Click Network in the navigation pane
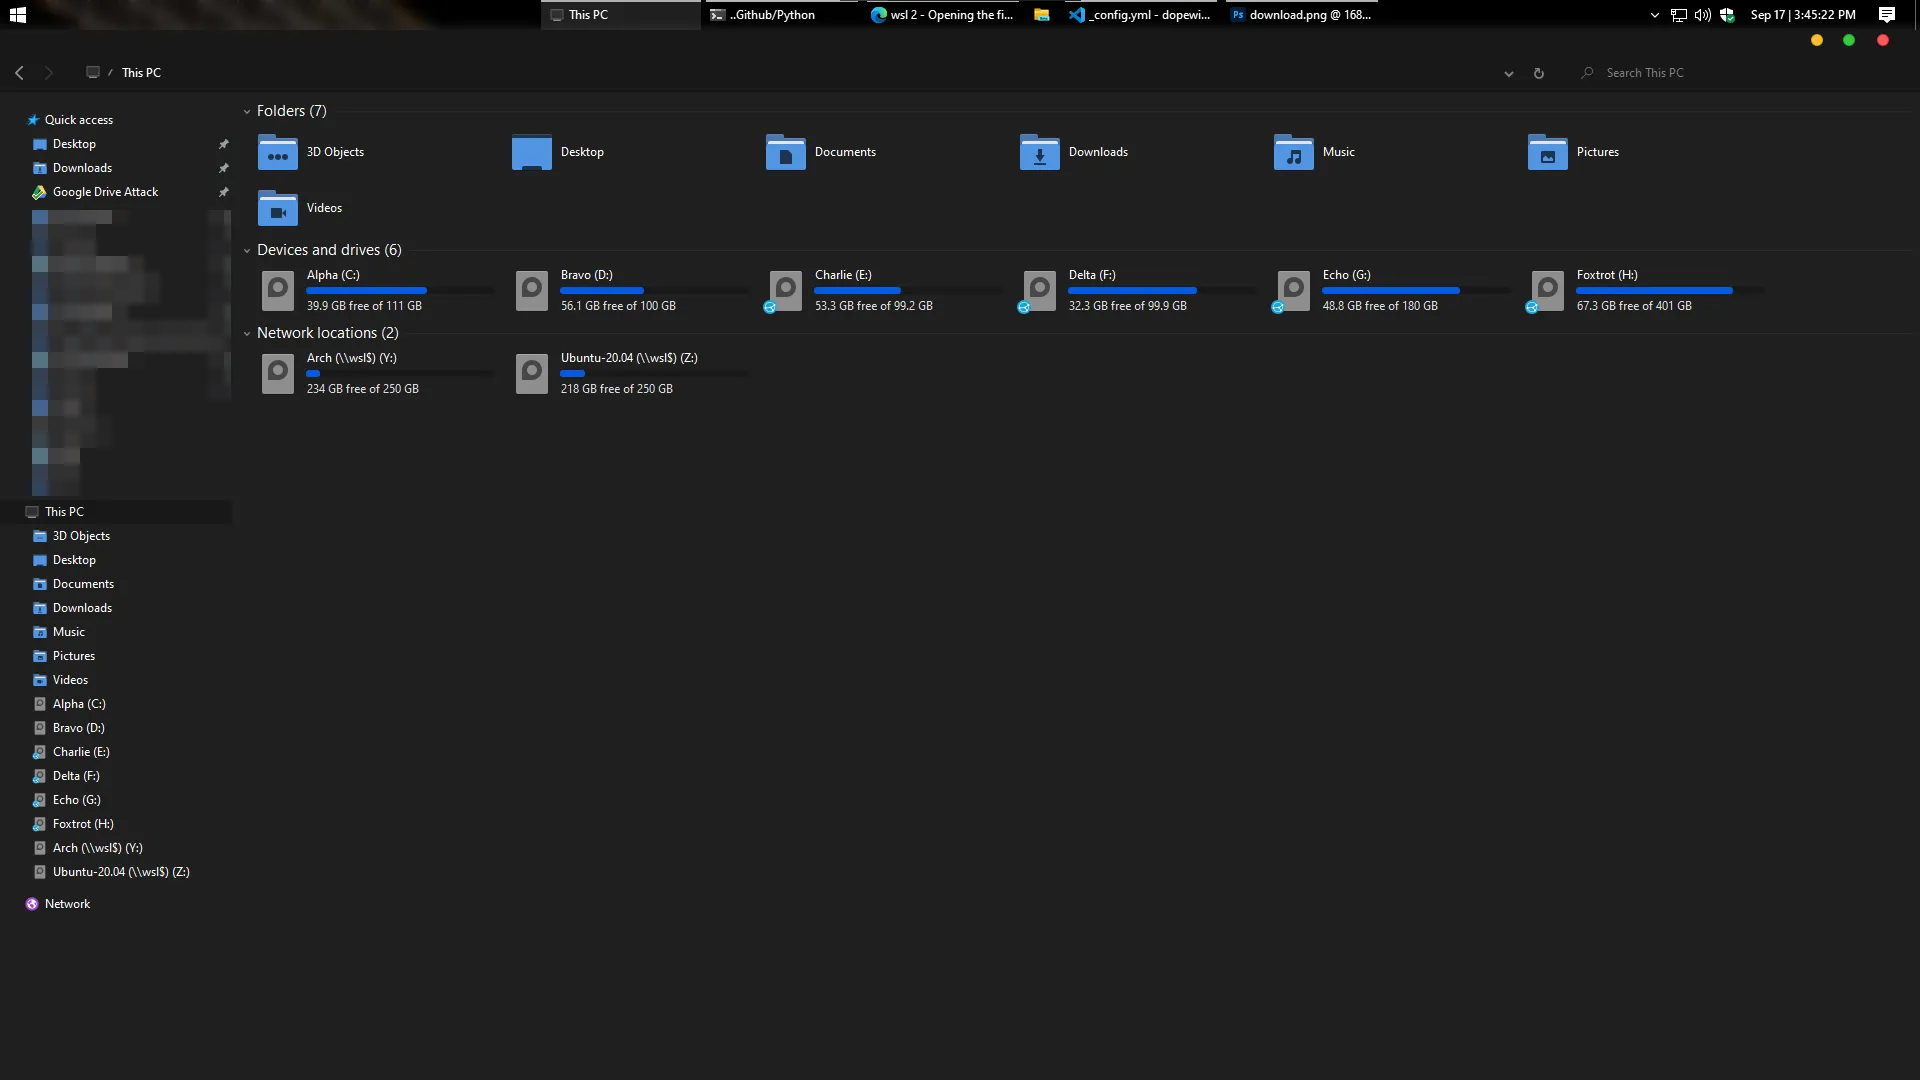This screenshot has height=1080, width=1920. [67, 904]
